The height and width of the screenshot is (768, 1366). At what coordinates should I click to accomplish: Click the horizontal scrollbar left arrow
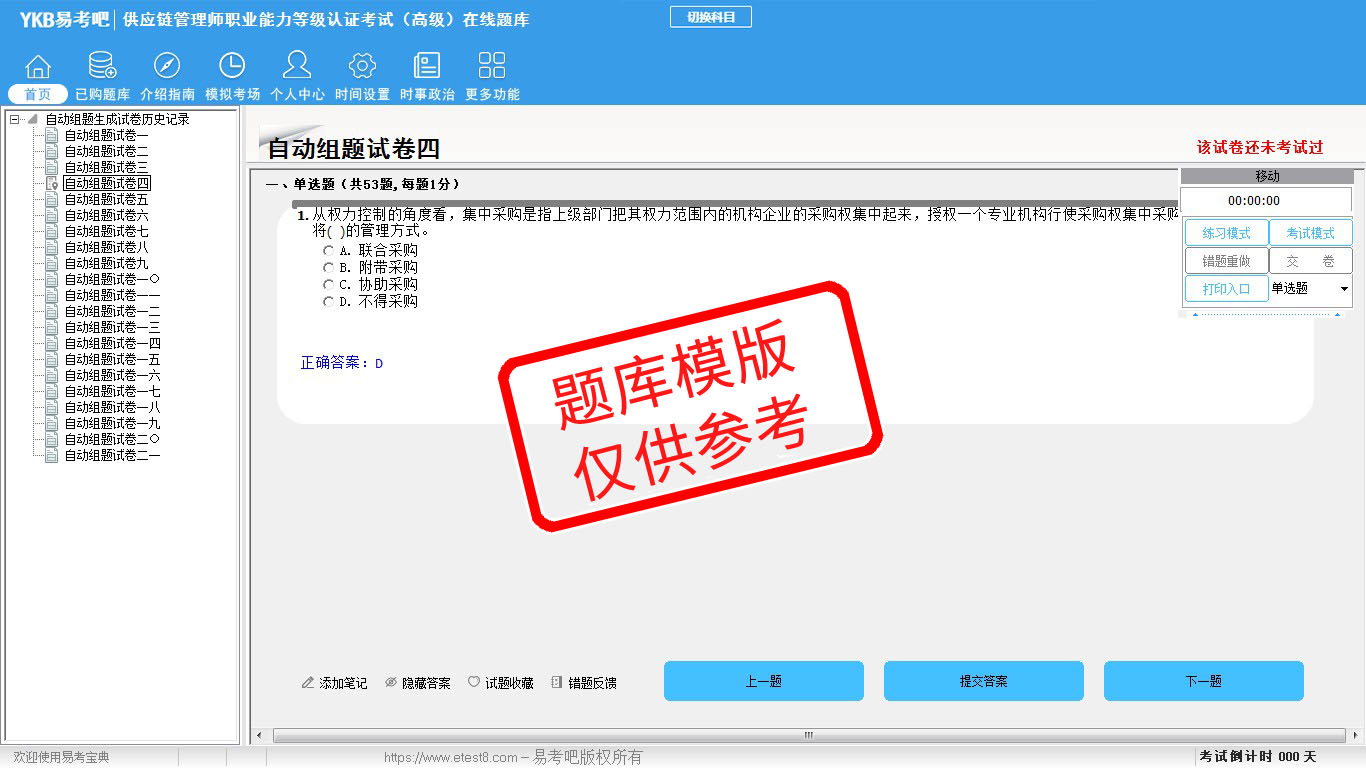pos(260,736)
